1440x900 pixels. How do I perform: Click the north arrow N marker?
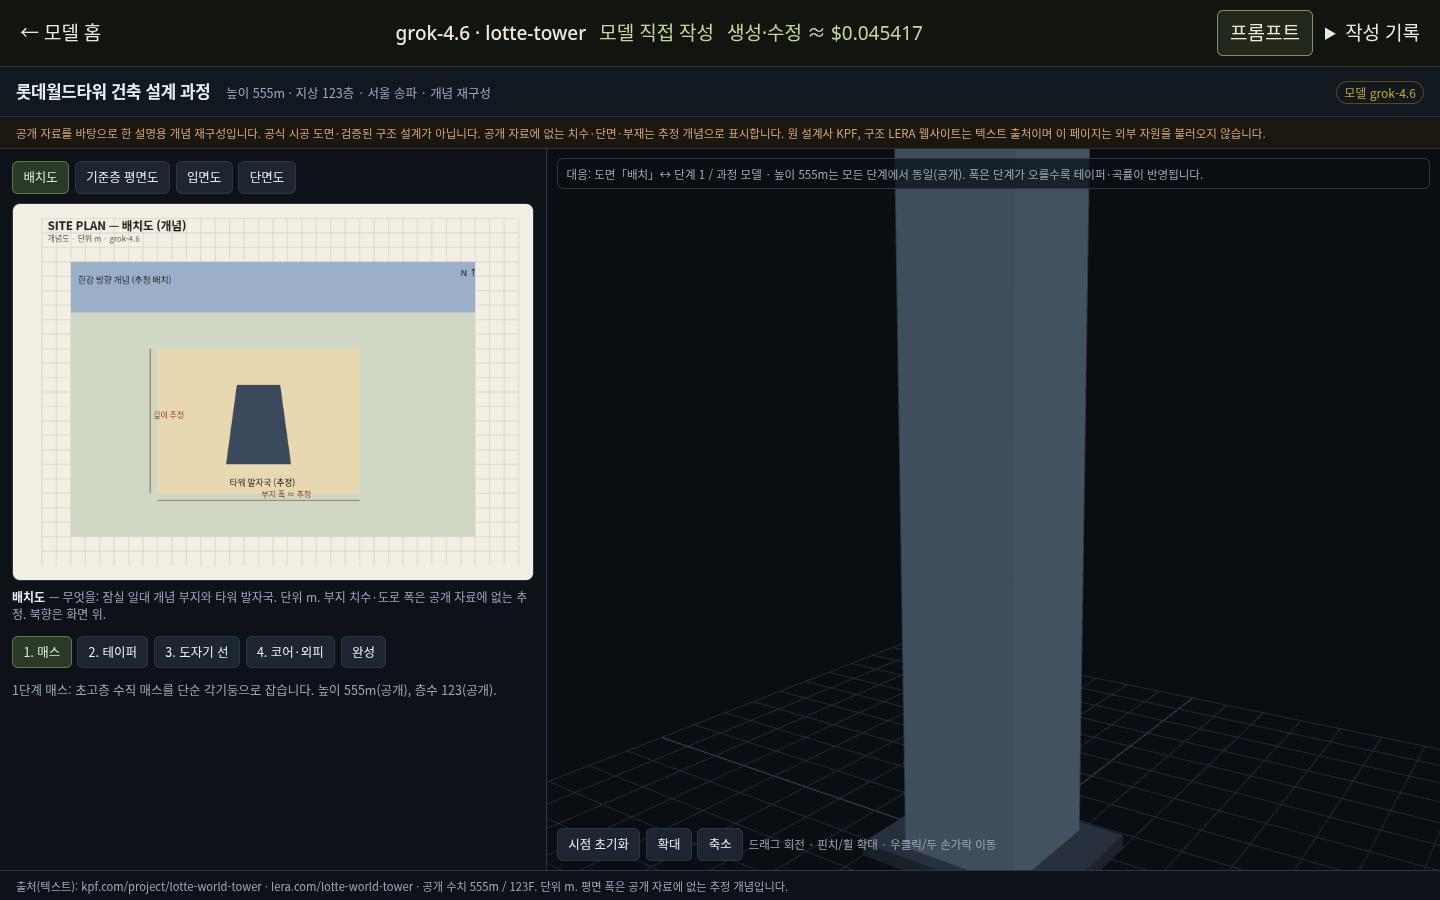coord(468,272)
